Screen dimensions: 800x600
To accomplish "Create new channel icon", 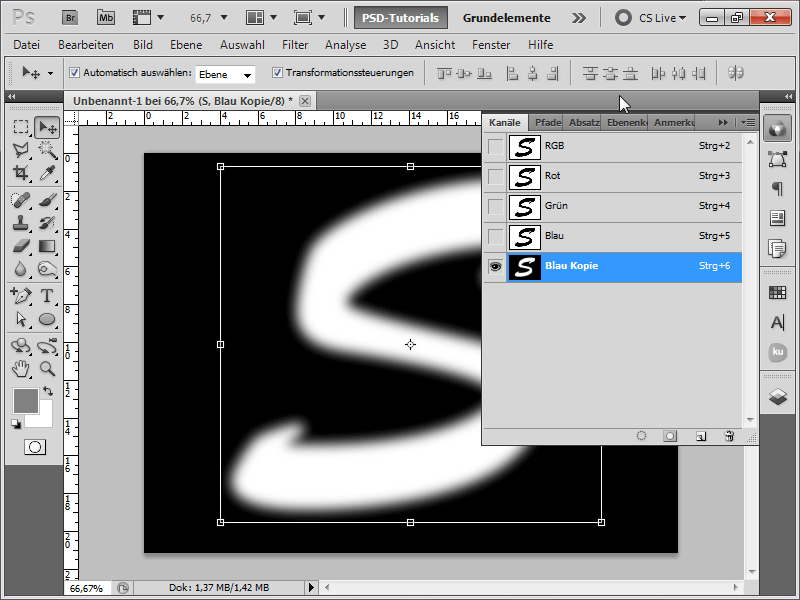I will click(701, 436).
